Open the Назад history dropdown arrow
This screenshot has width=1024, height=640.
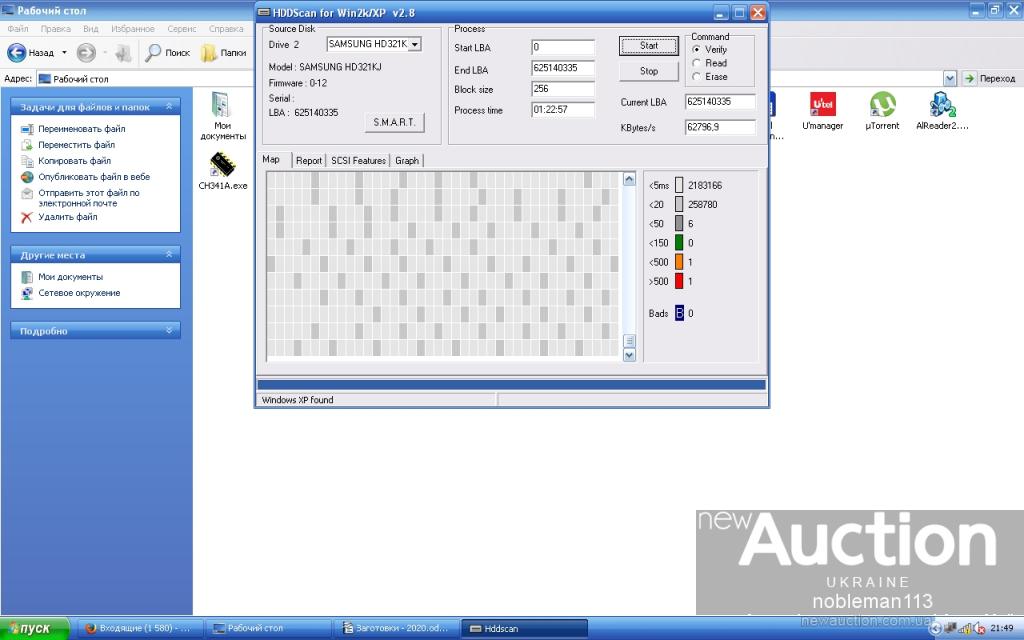coord(64,52)
